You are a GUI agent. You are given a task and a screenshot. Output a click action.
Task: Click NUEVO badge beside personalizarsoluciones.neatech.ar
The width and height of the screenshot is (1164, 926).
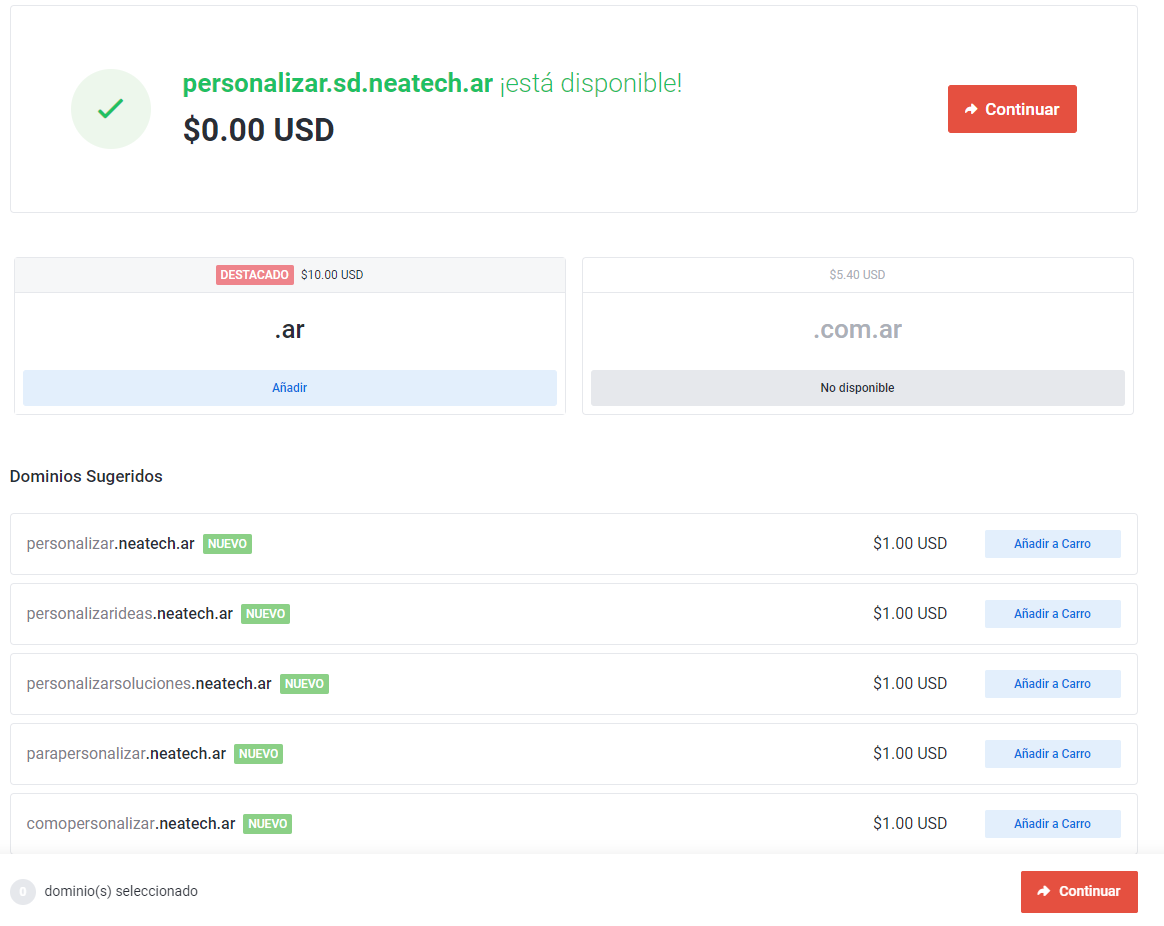click(x=304, y=684)
